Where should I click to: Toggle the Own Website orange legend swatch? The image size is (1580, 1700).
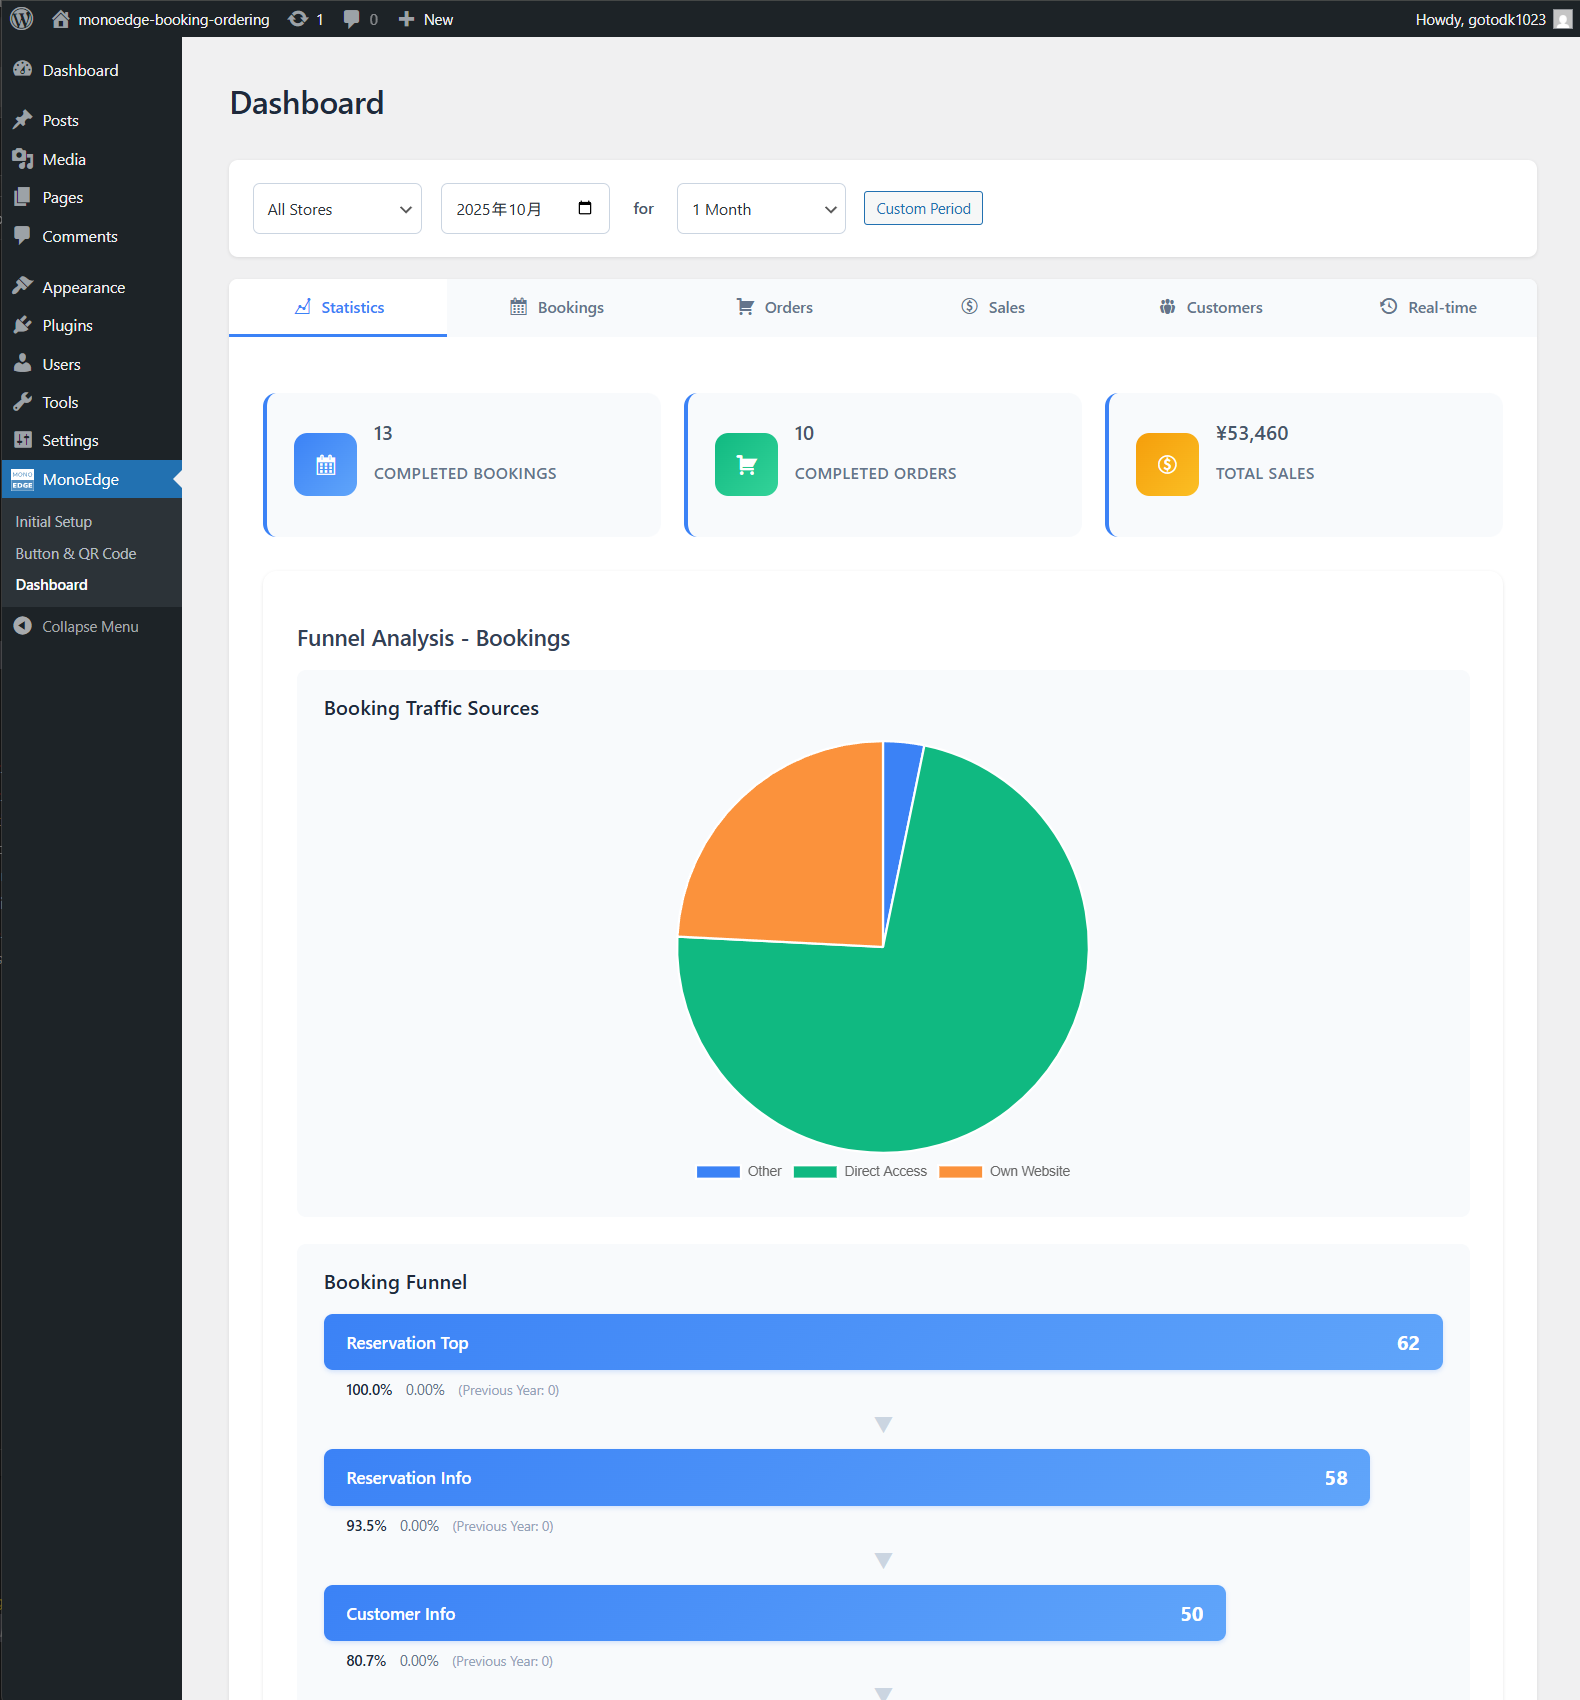point(960,1172)
